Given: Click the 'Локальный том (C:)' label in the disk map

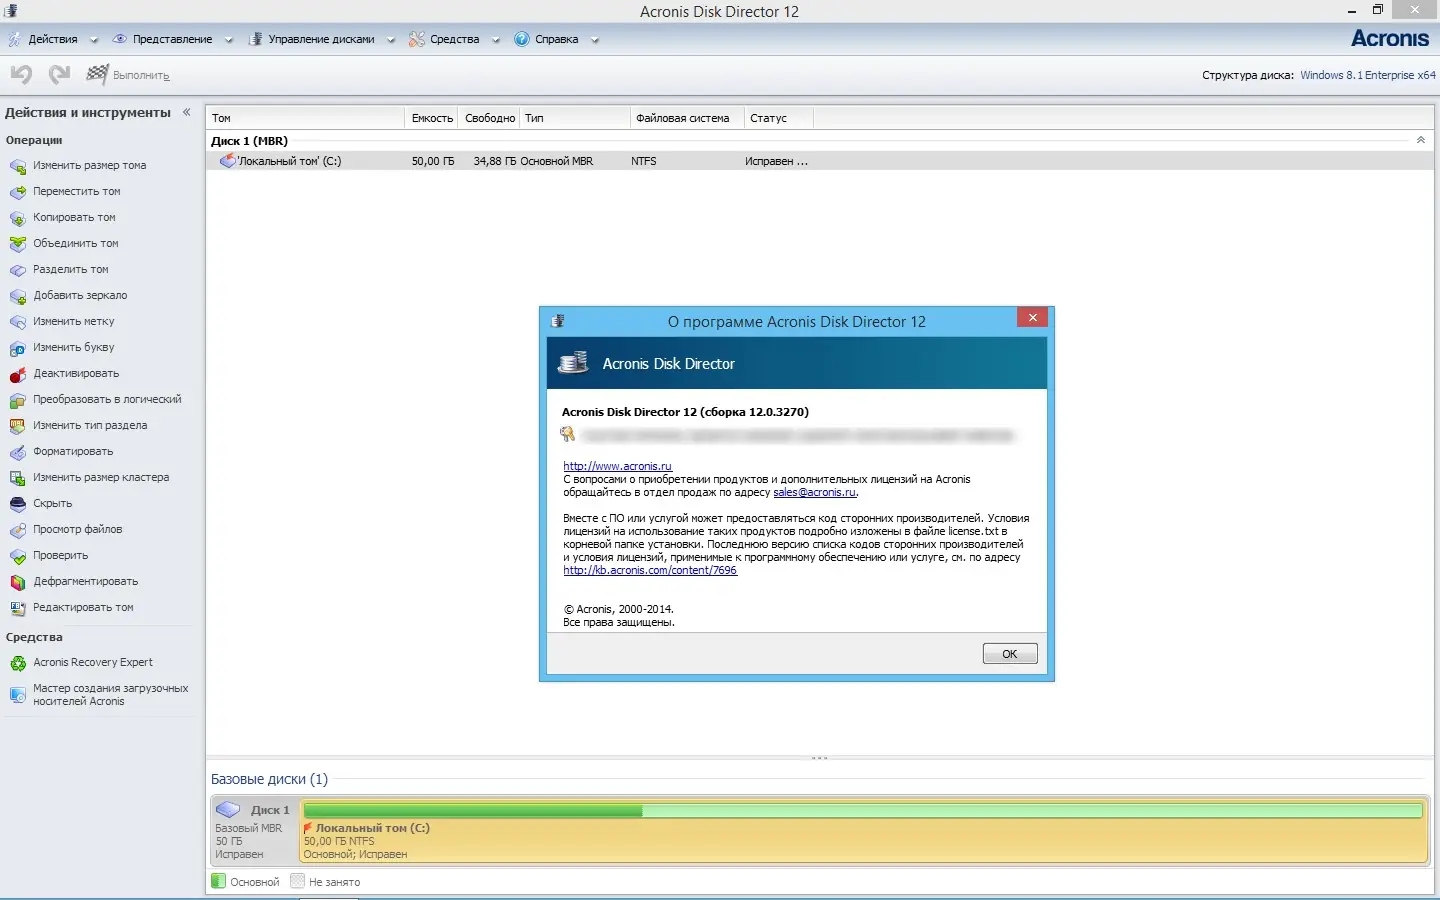Looking at the screenshot, I should 372,828.
